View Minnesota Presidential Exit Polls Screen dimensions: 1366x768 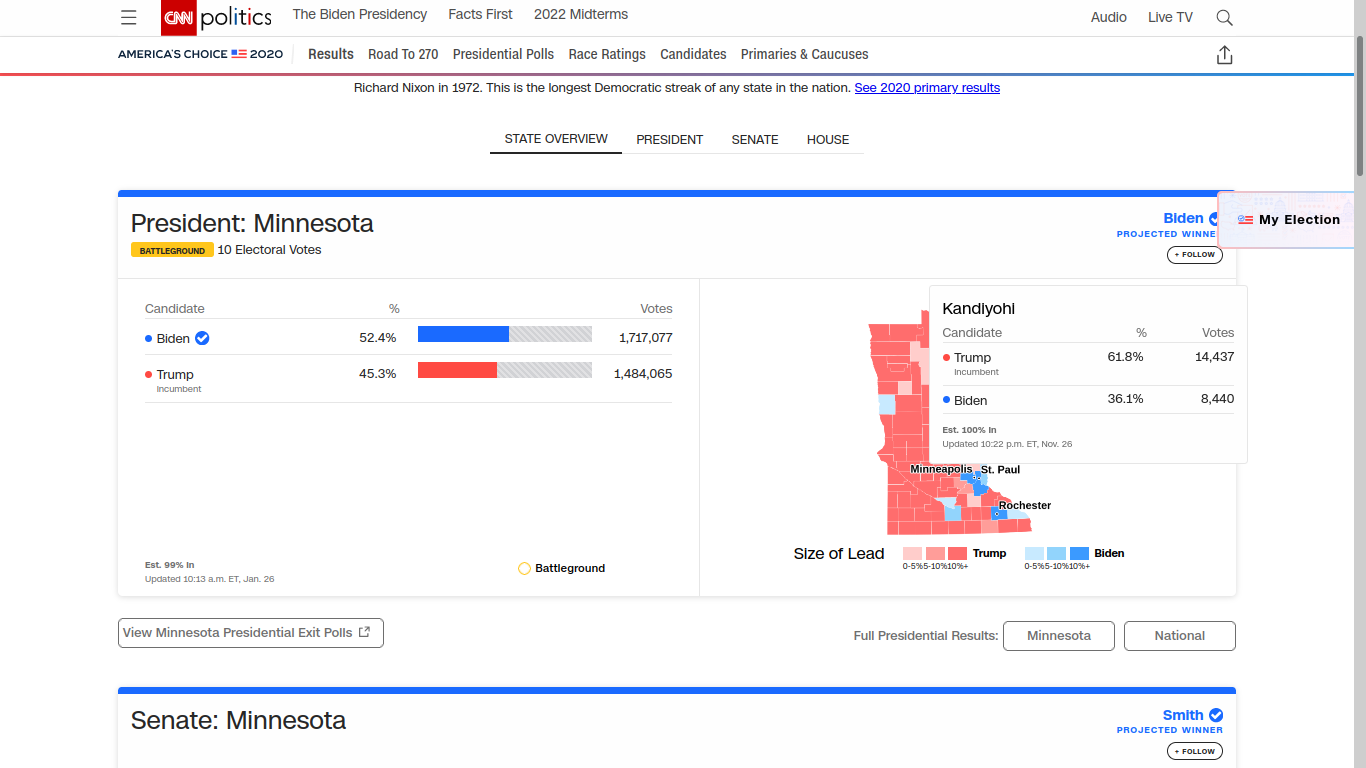pyautogui.click(x=251, y=633)
